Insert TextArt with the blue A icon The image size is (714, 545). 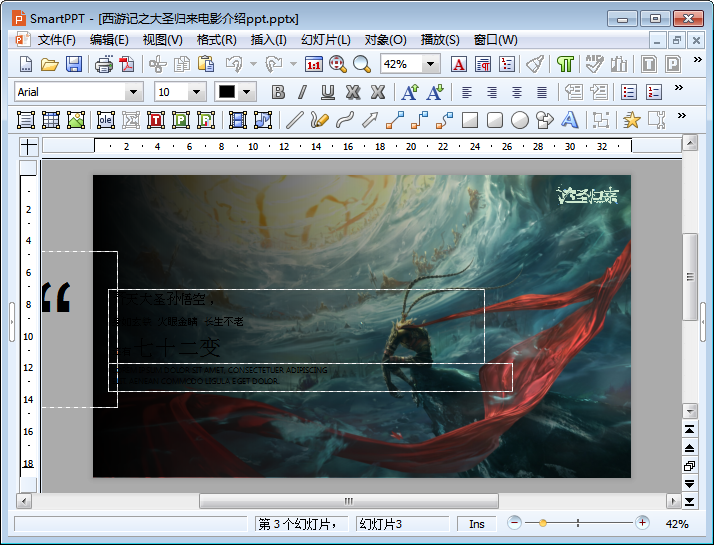pos(570,120)
